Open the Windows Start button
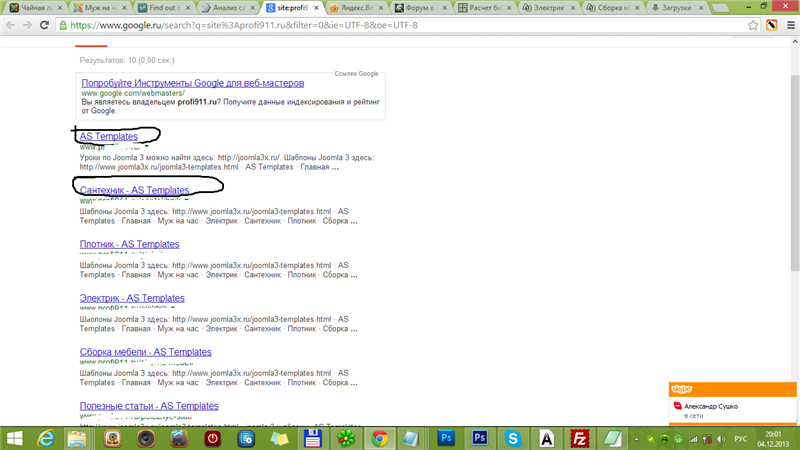This screenshot has height=450, width=800. [14, 439]
